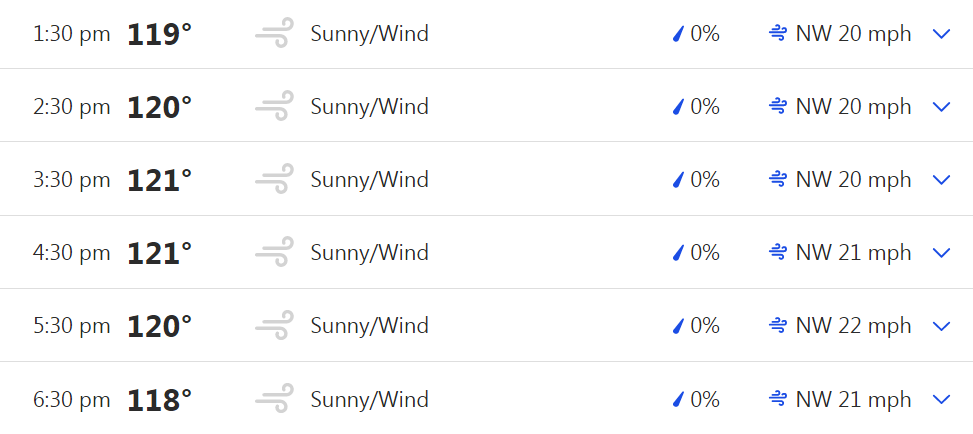Click the 0% precipitation value at 5:30 pm
The height and width of the screenshot is (434, 973).
(x=705, y=326)
